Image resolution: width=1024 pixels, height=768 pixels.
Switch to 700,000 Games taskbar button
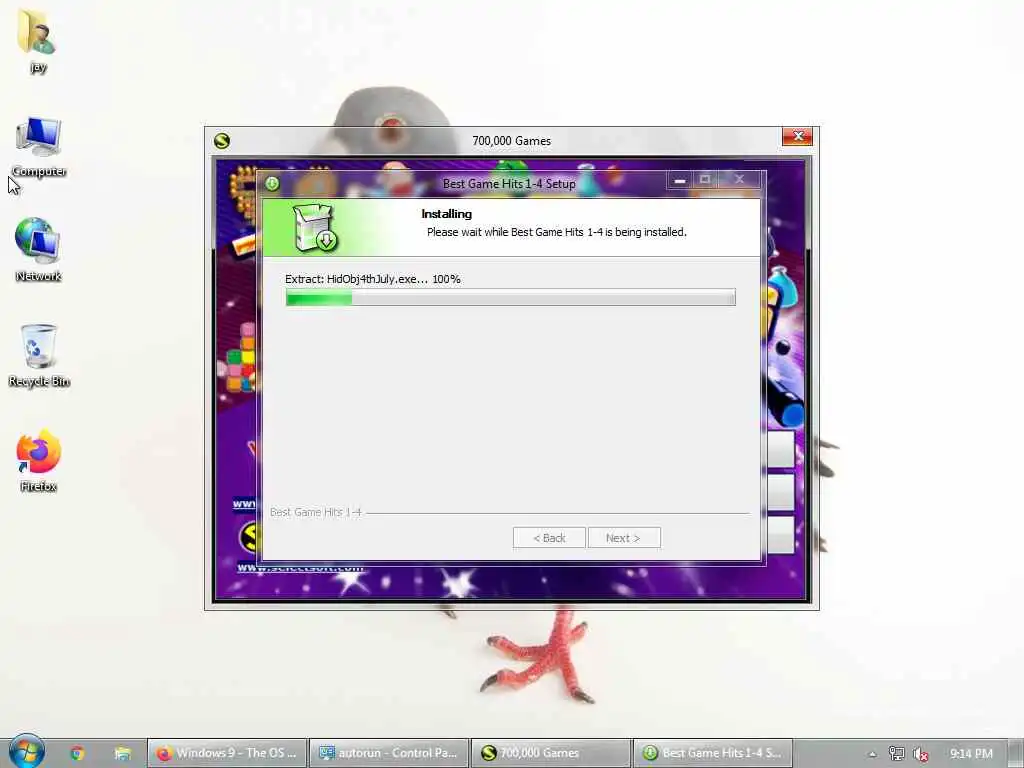(551, 753)
